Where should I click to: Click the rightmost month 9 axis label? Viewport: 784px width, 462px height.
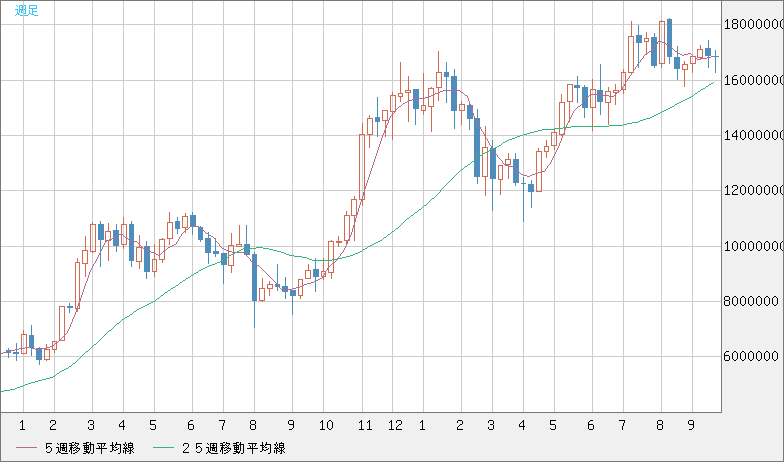tap(689, 424)
